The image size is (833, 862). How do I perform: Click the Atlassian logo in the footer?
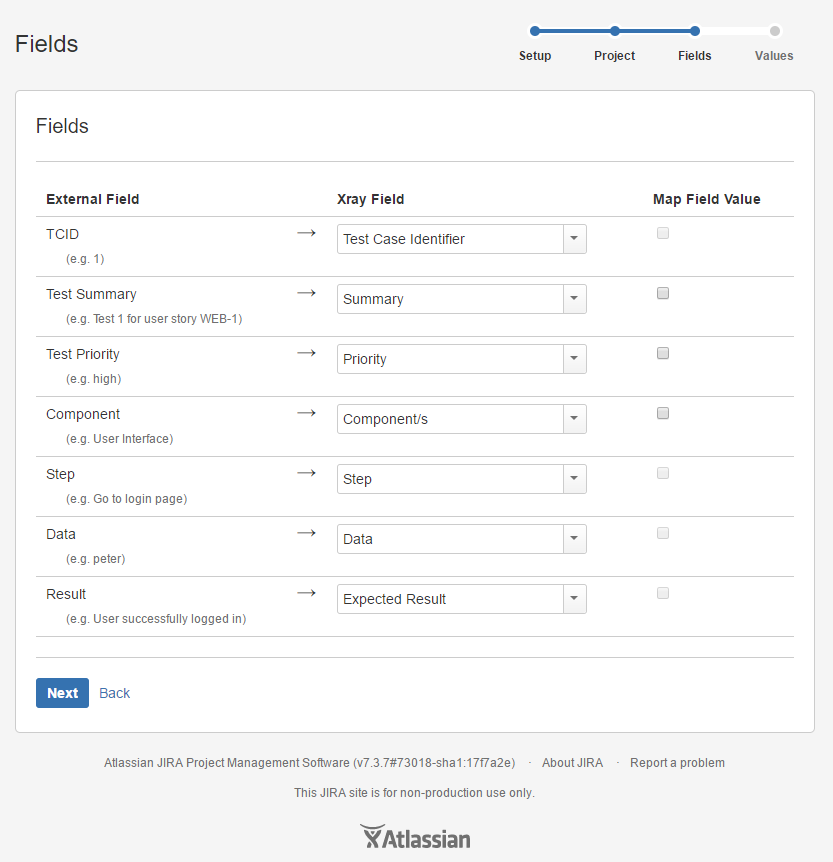click(415, 837)
